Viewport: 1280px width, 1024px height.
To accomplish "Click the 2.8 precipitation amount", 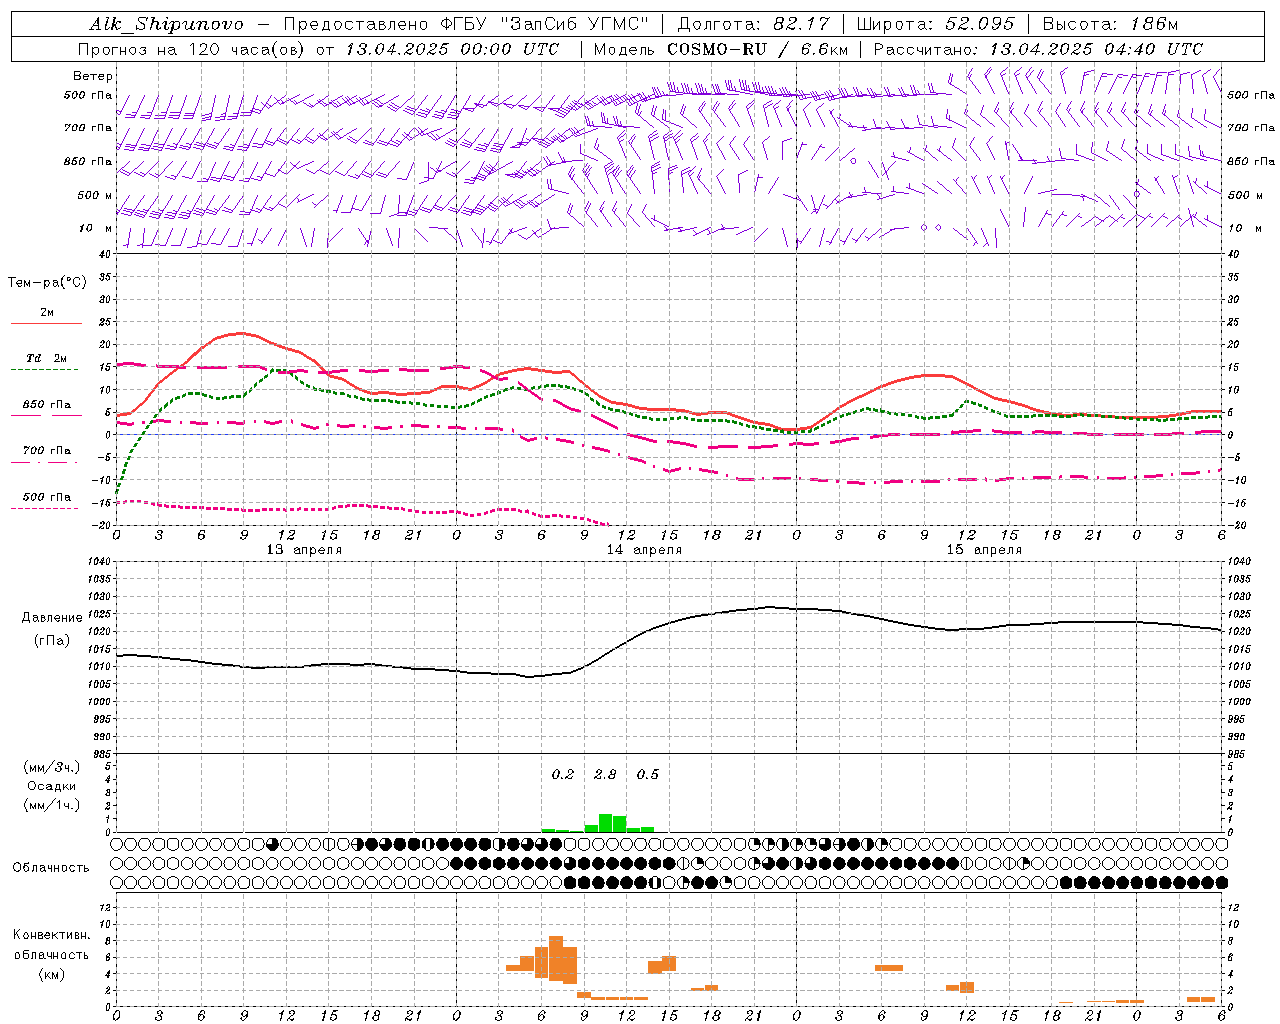I will click(605, 775).
